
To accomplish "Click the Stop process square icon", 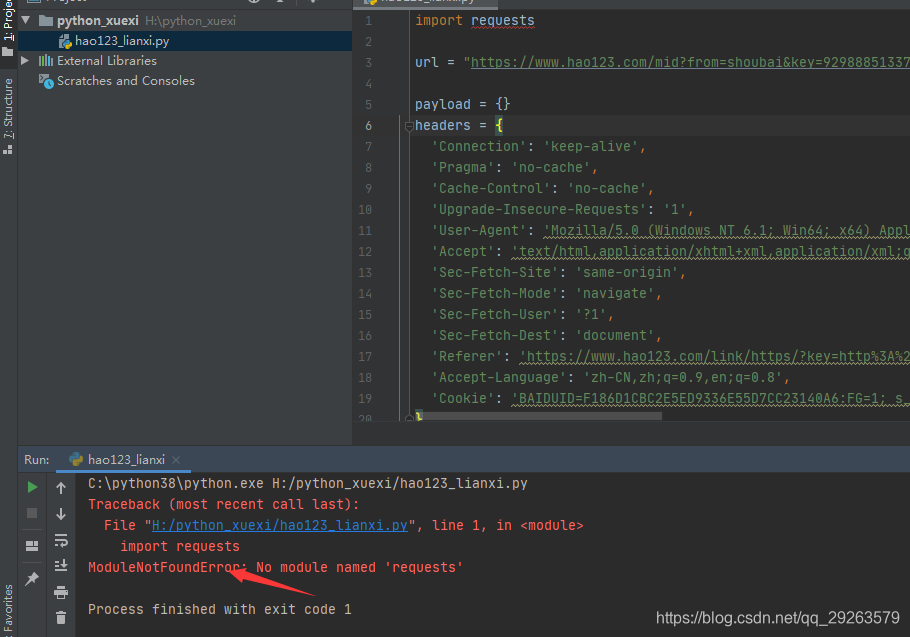I will (32, 513).
